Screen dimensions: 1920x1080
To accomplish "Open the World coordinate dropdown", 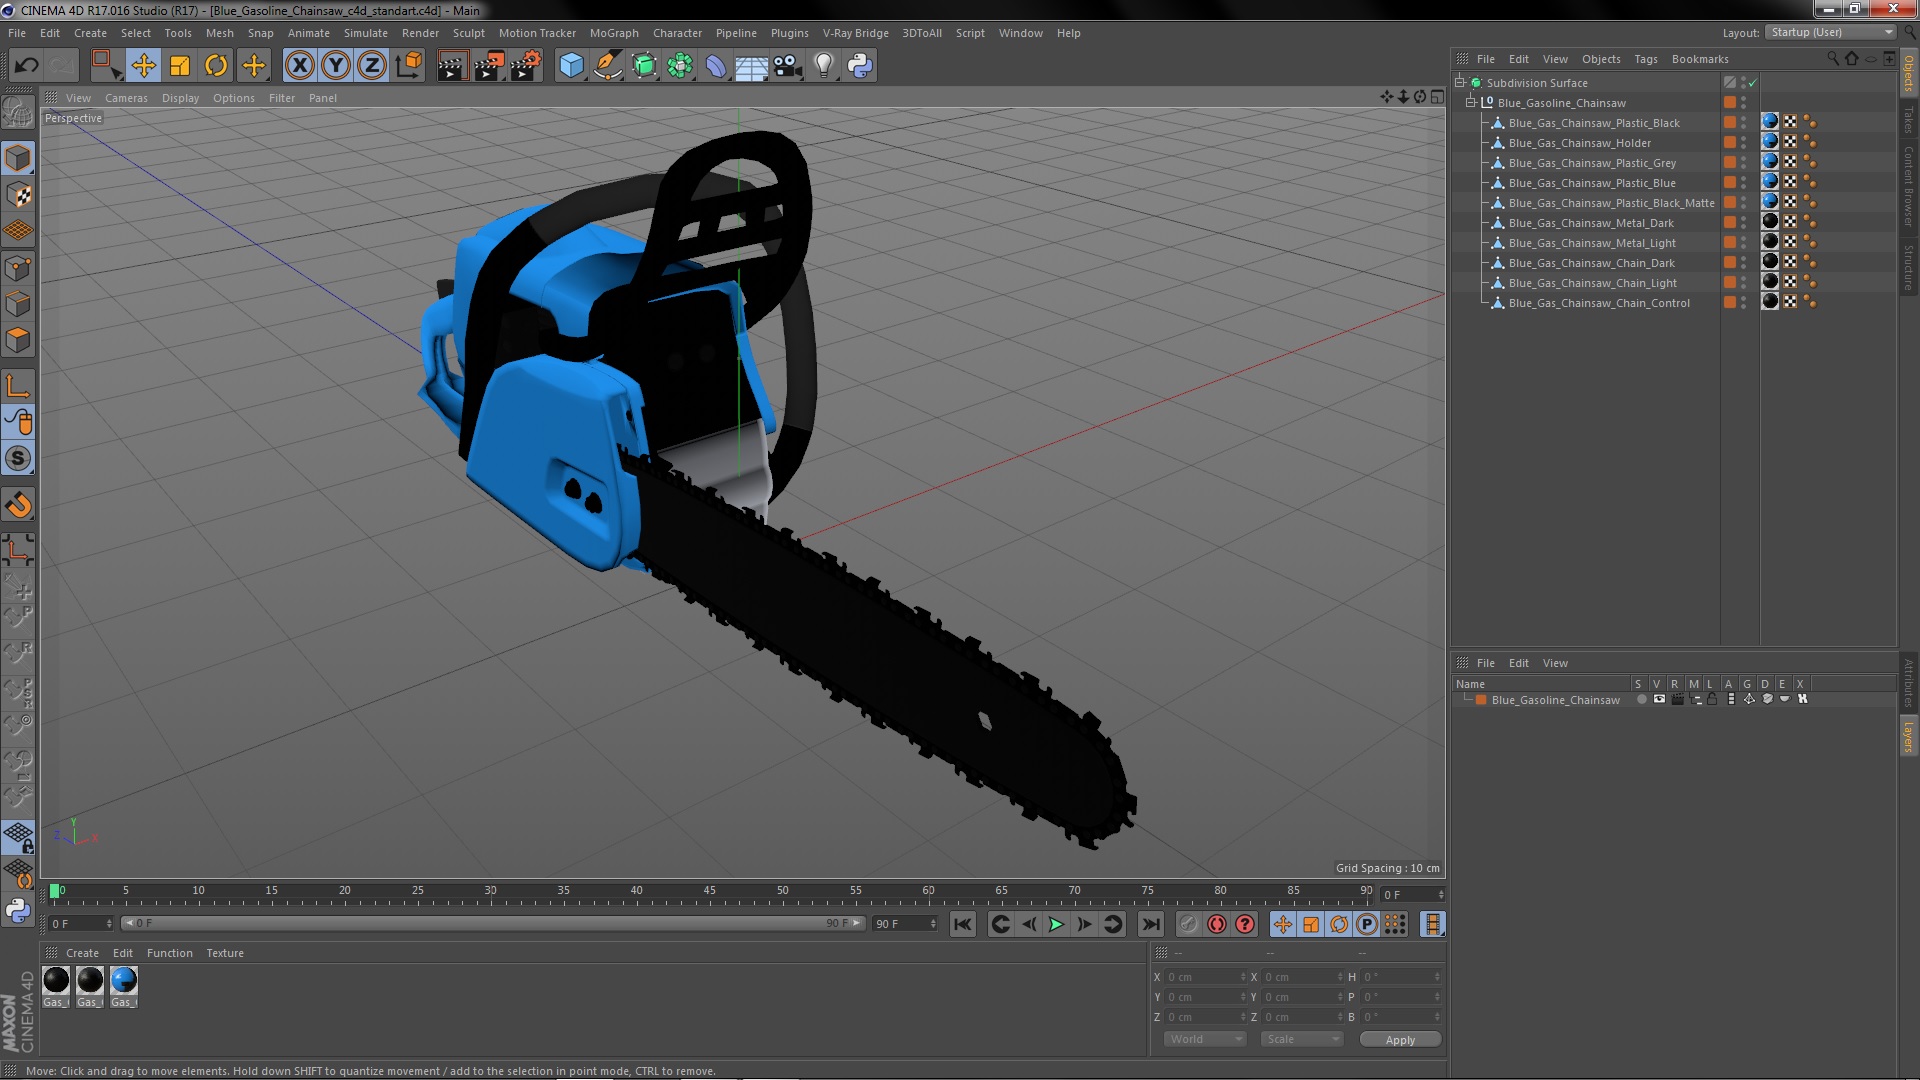I will click(x=1205, y=1040).
